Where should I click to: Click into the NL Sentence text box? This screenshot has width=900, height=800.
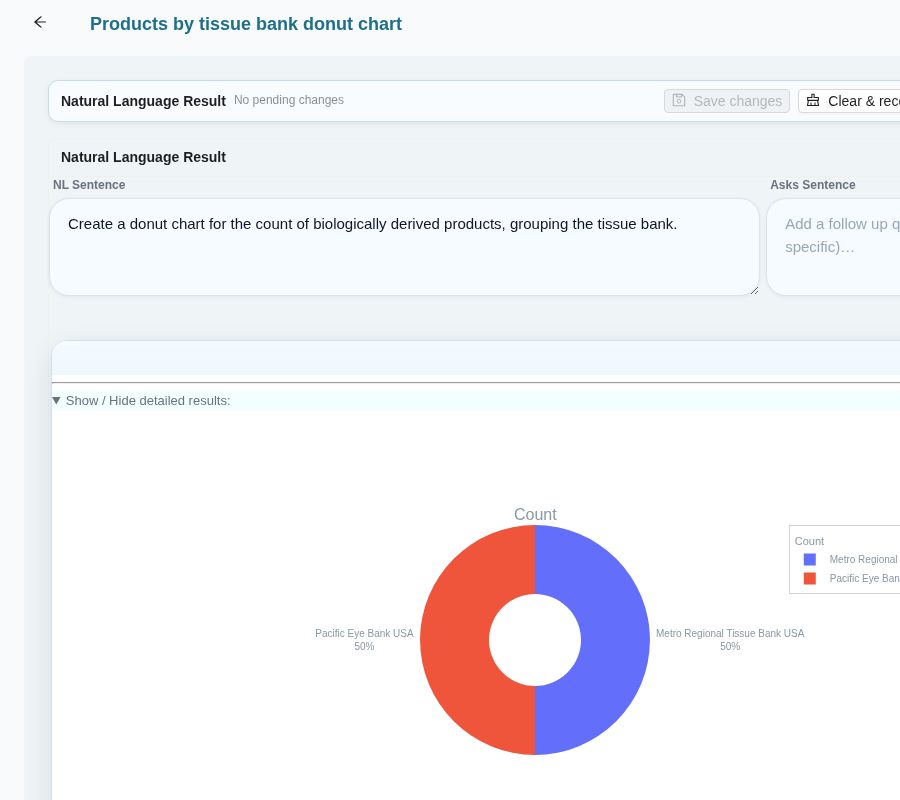pos(404,247)
